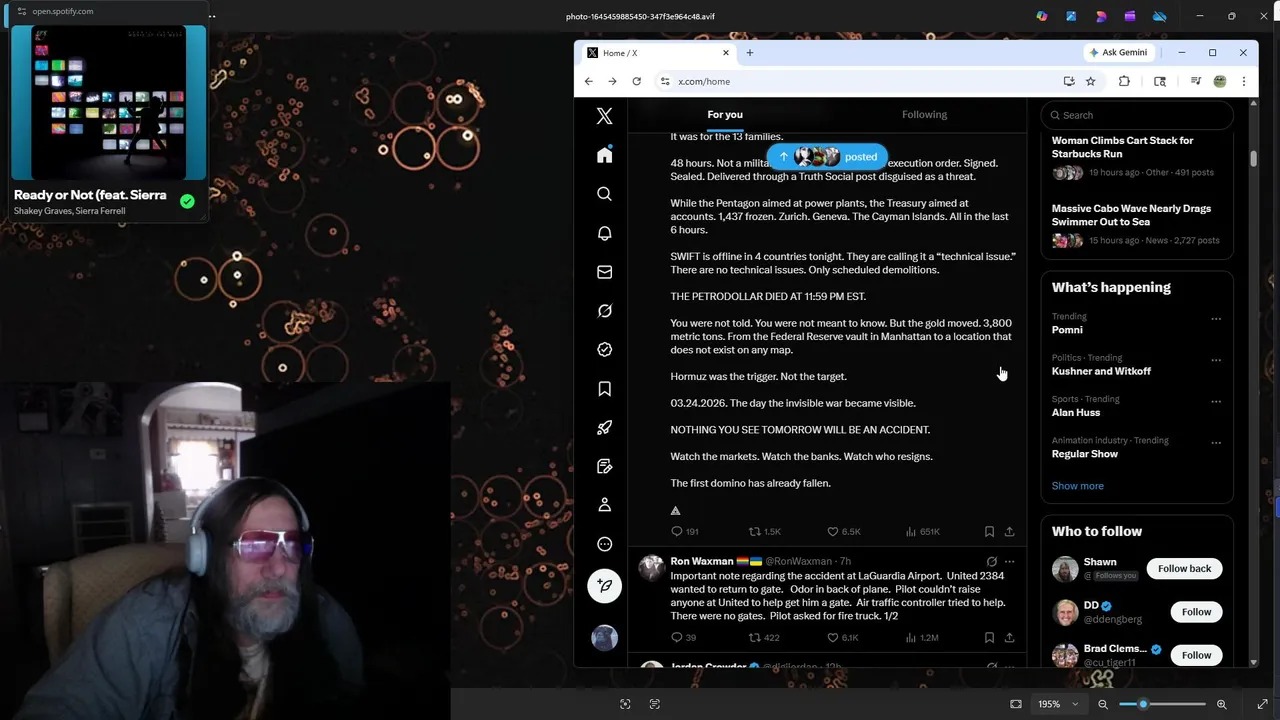Reply to the post with 191 replies

point(677,532)
